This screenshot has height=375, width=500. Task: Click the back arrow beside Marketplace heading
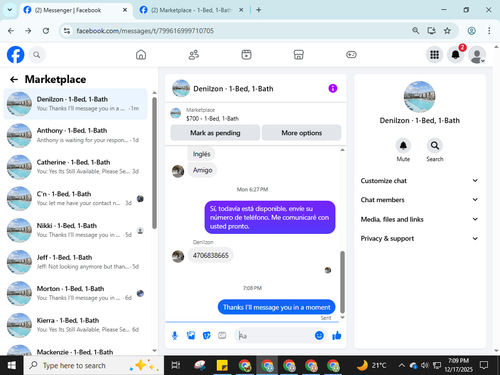[14, 79]
